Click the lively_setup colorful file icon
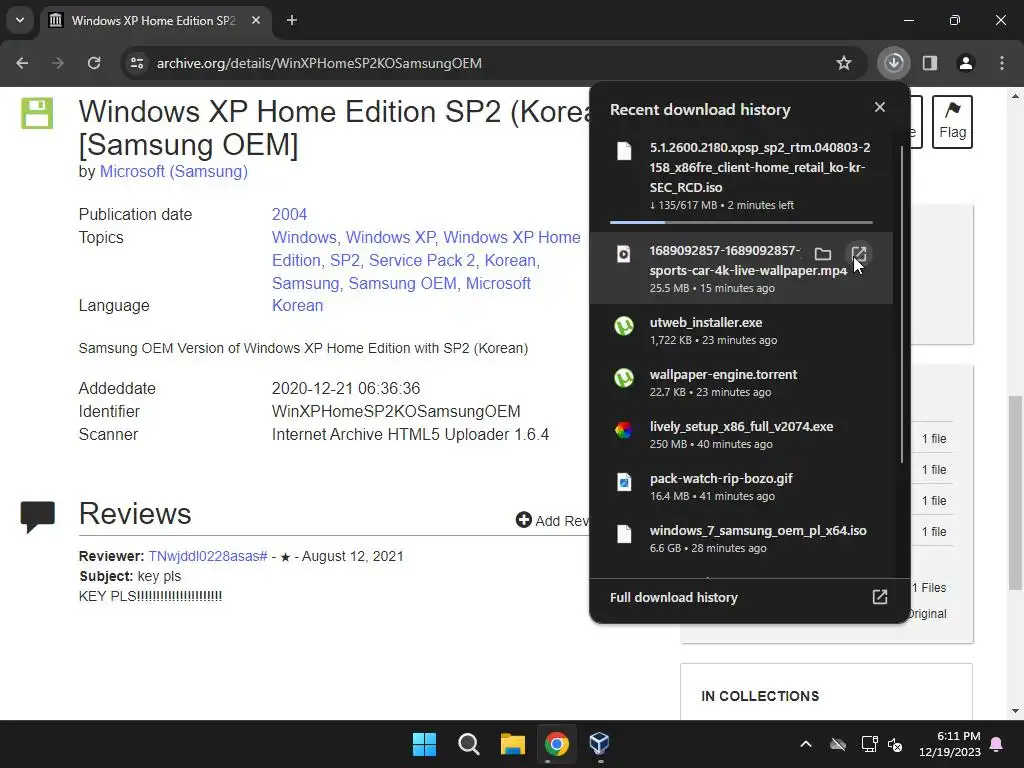 click(x=624, y=429)
